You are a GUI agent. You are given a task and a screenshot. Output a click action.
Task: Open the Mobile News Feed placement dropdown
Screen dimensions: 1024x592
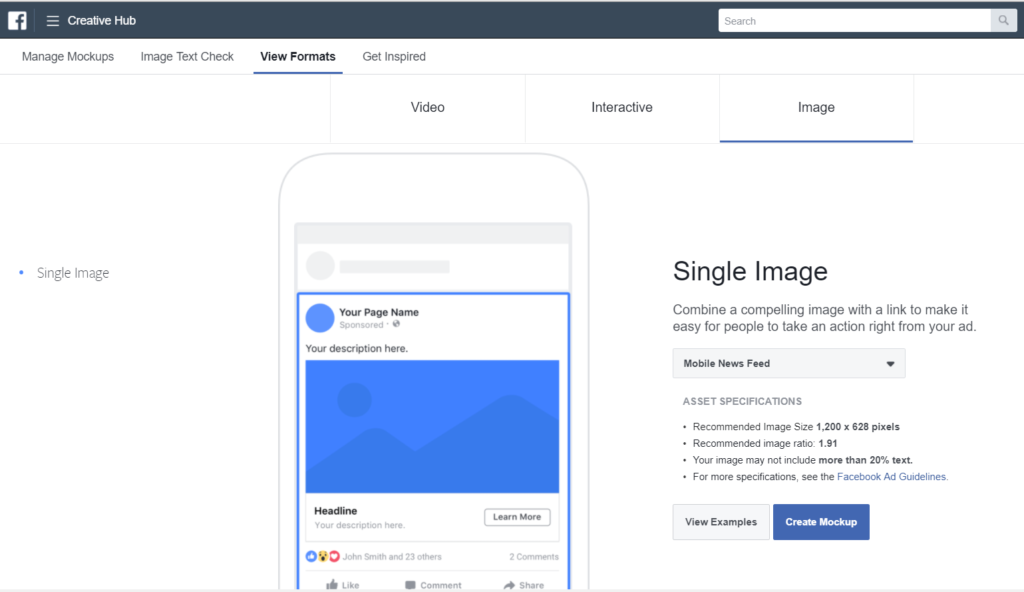(789, 363)
